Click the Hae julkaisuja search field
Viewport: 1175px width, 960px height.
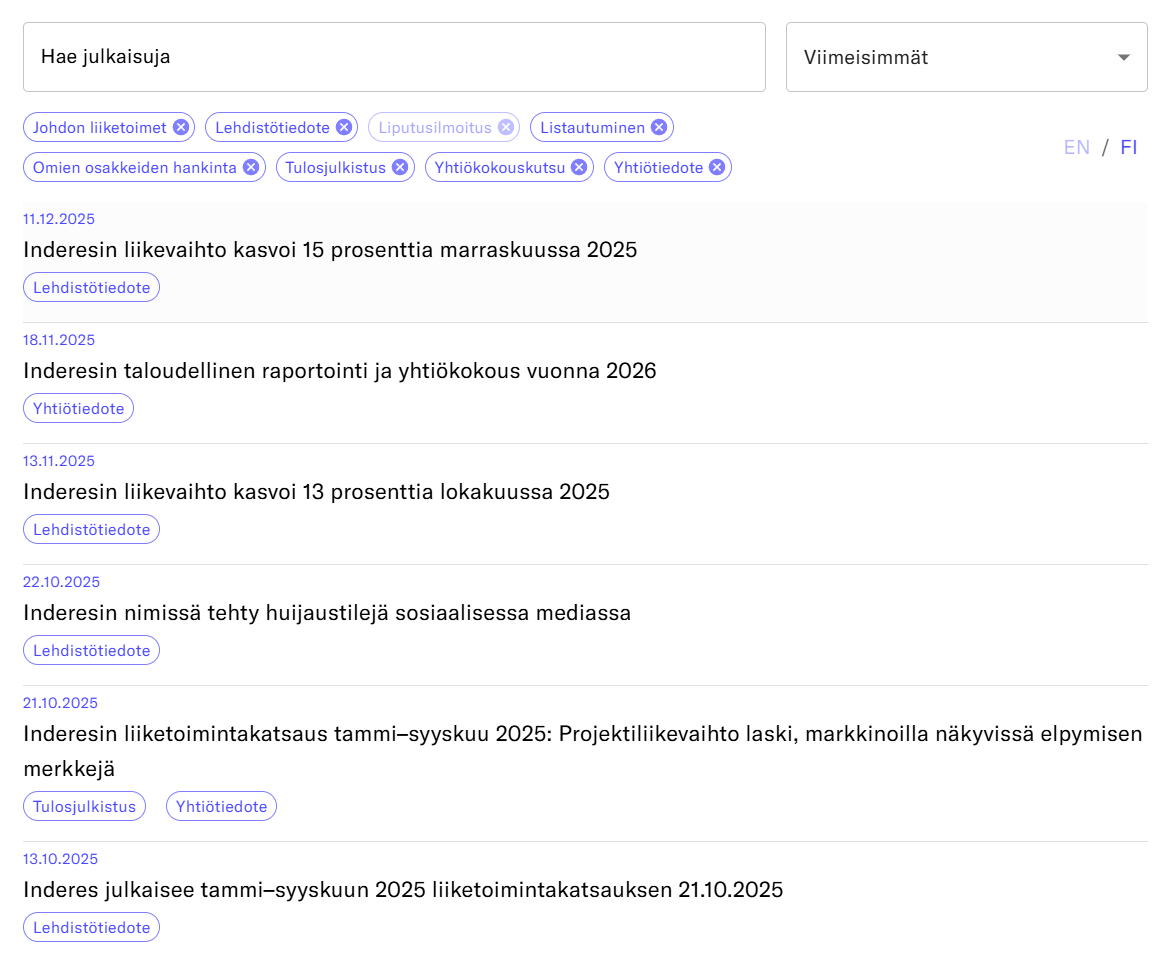394,57
